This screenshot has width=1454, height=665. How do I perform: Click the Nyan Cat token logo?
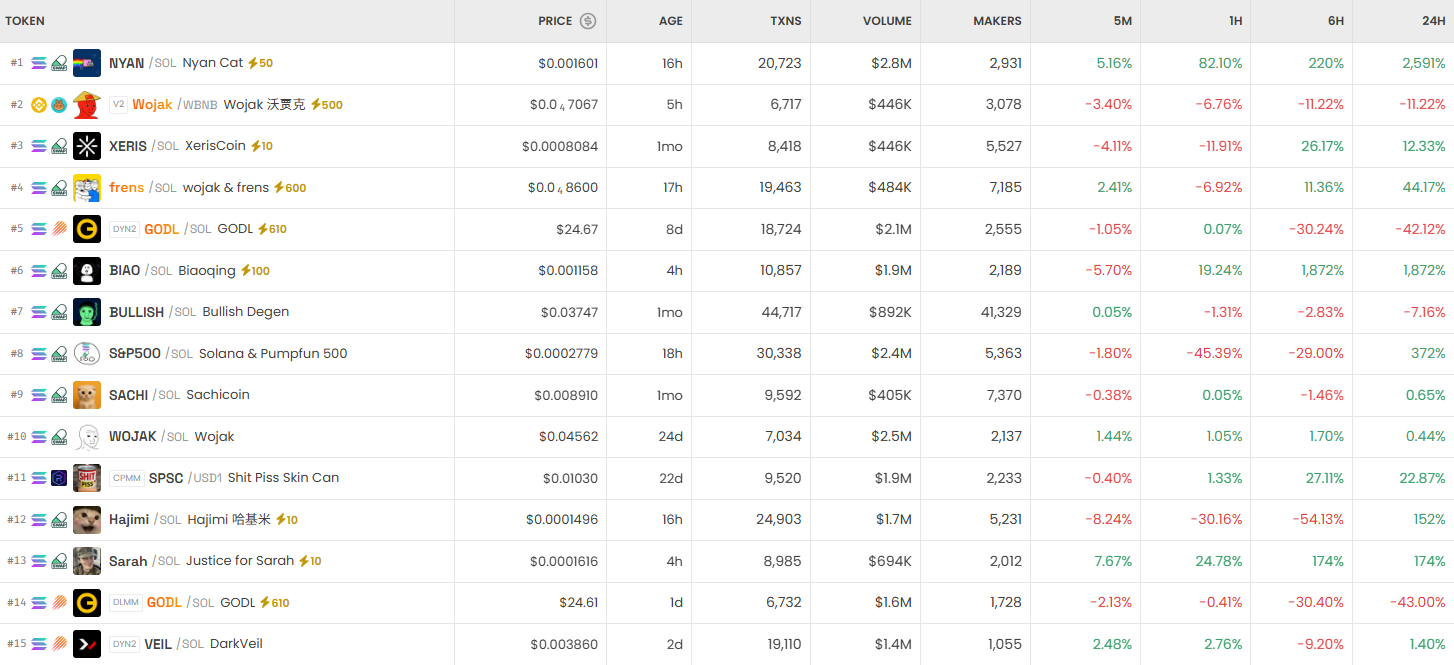coord(87,63)
